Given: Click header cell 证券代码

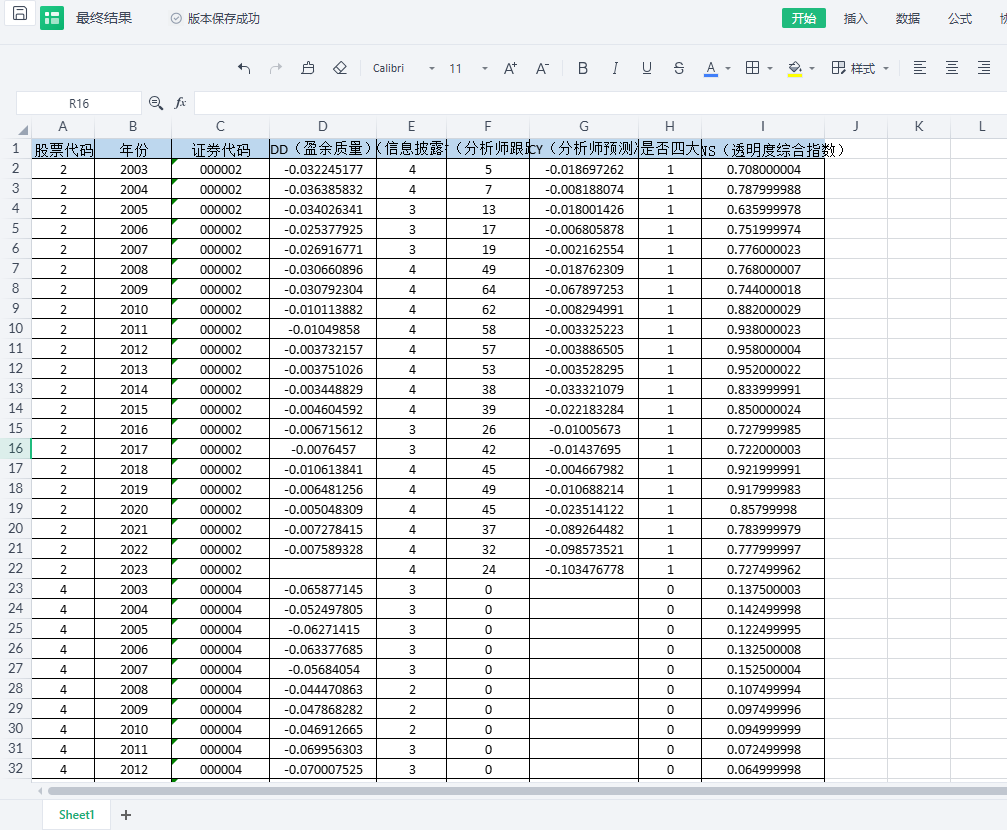Looking at the screenshot, I should tap(220, 149).
